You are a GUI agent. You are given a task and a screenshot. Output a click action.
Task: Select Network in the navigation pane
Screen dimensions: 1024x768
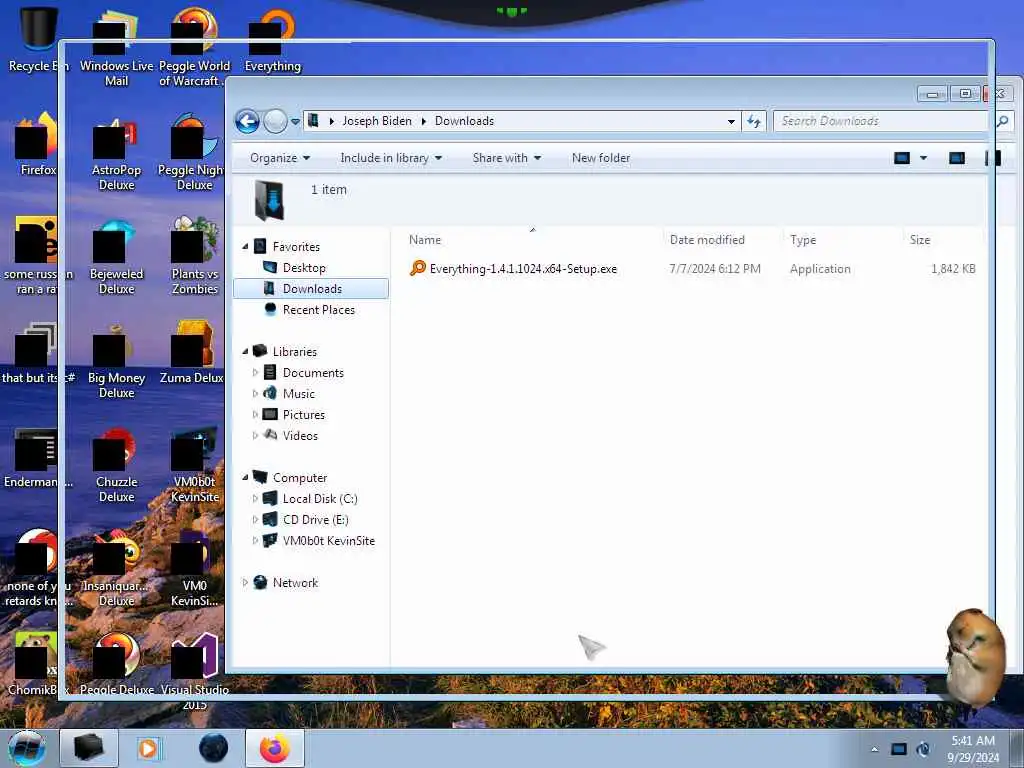pyautogui.click(x=295, y=583)
